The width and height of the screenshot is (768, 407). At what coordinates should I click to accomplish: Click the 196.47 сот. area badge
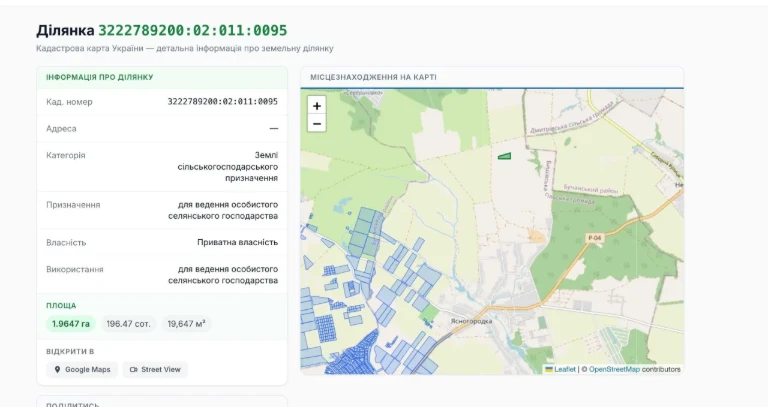(128, 324)
